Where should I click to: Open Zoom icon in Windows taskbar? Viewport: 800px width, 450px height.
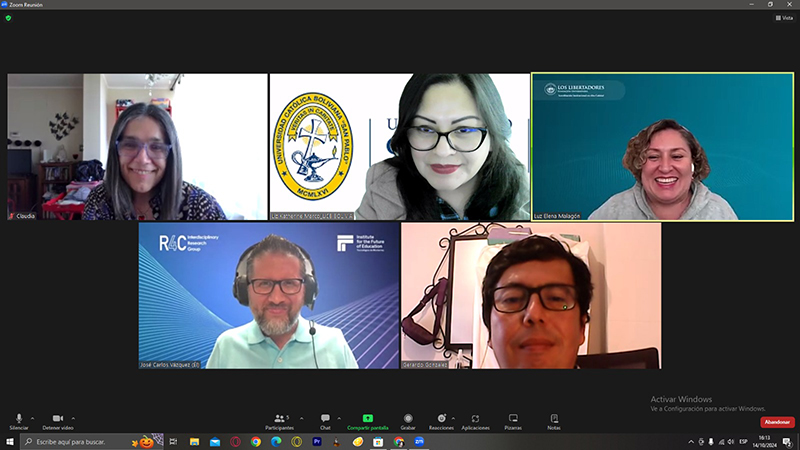point(420,441)
